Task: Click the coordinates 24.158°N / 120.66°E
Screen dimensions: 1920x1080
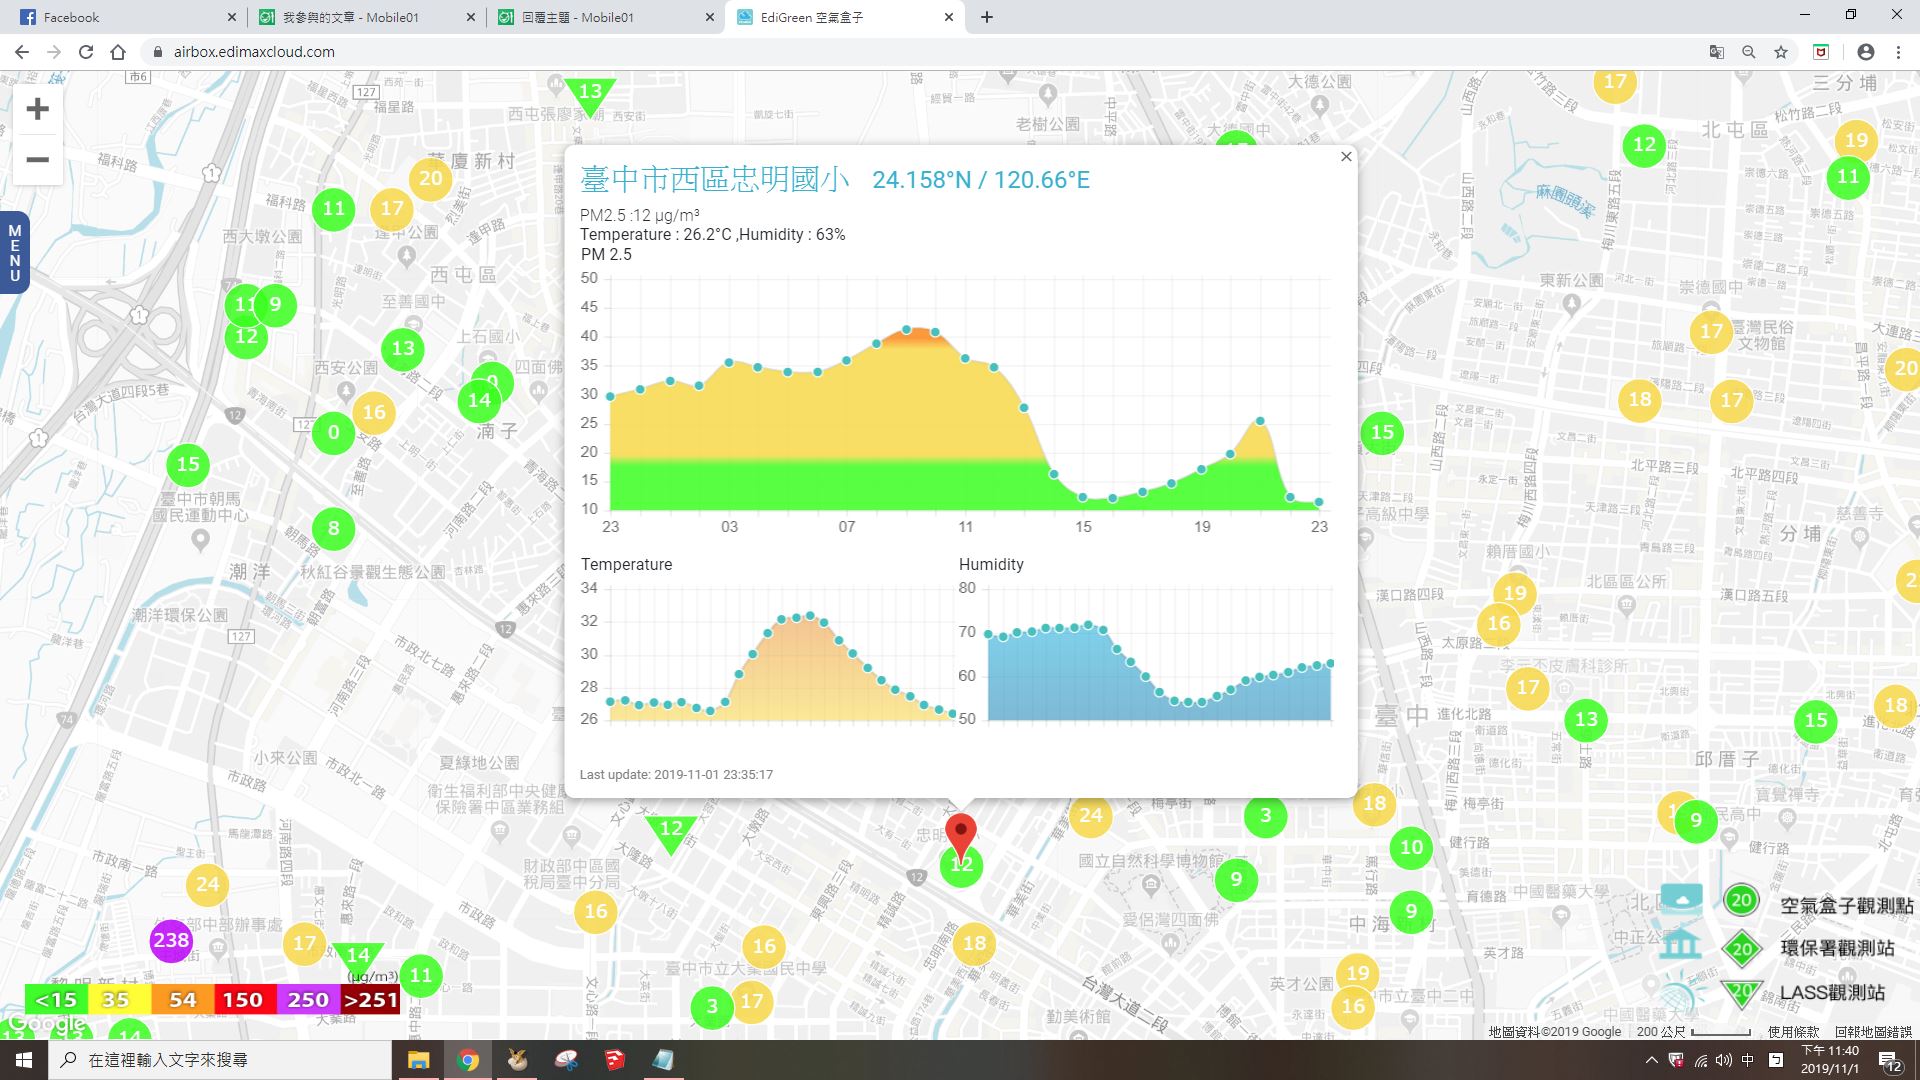Action: coord(981,180)
